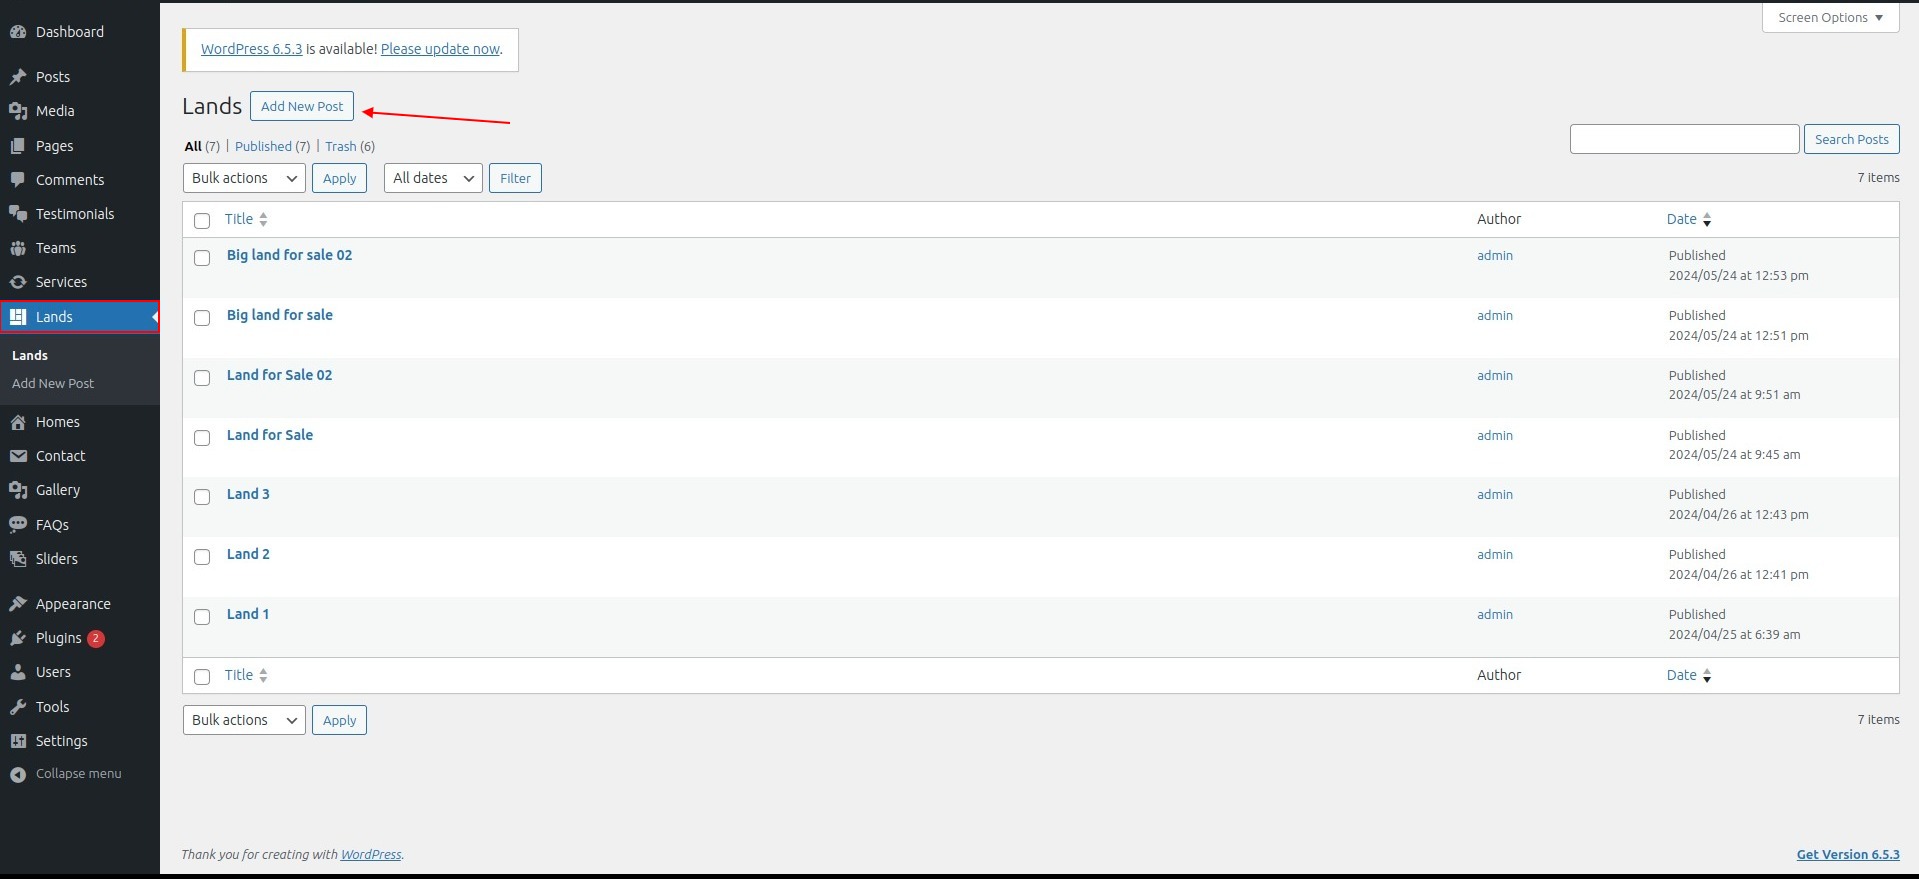The height and width of the screenshot is (879, 1919).
Task: Open the Dashboard gauge icon in sidebar
Action: pyautogui.click(x=18, y=32)
